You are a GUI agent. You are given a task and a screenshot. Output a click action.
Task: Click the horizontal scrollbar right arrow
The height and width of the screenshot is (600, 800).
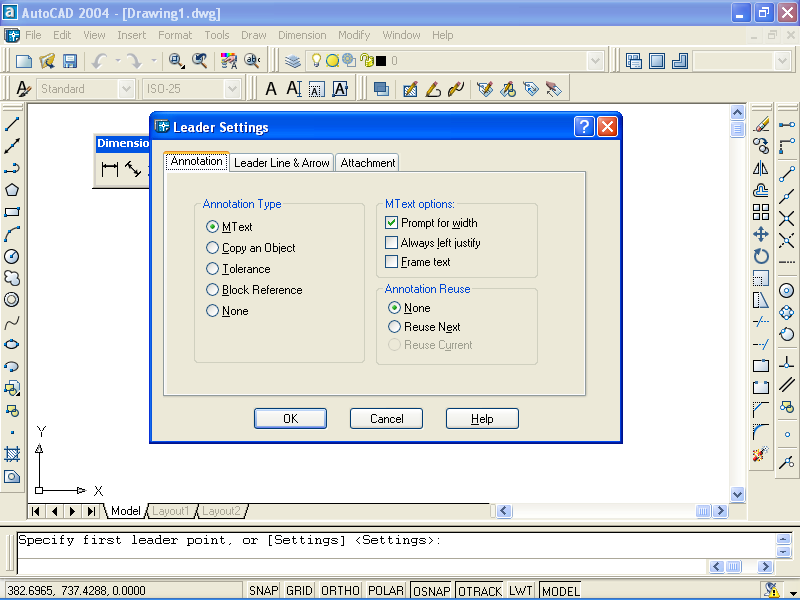(720, 511)
